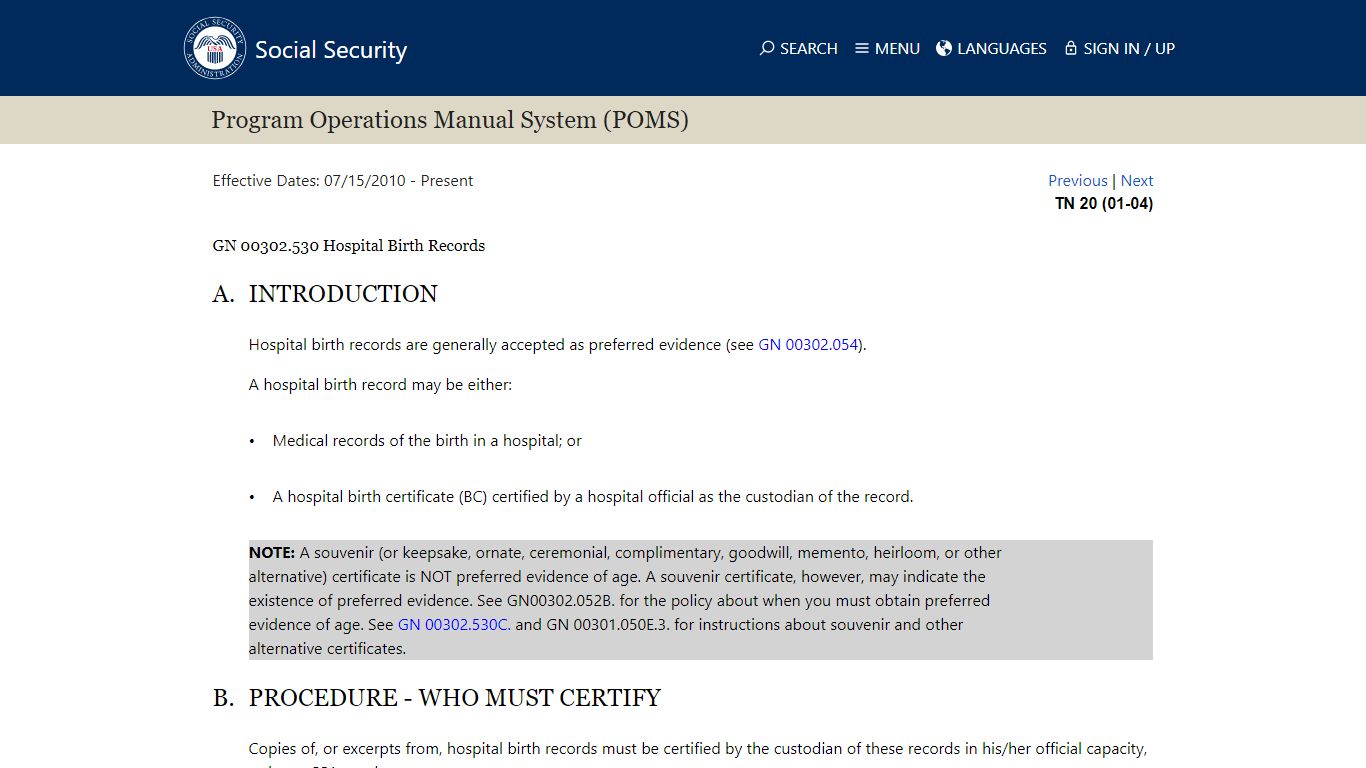Go to SIGN IN / UP
Screen dimensions: 1366x768
tap(1120, 48)
